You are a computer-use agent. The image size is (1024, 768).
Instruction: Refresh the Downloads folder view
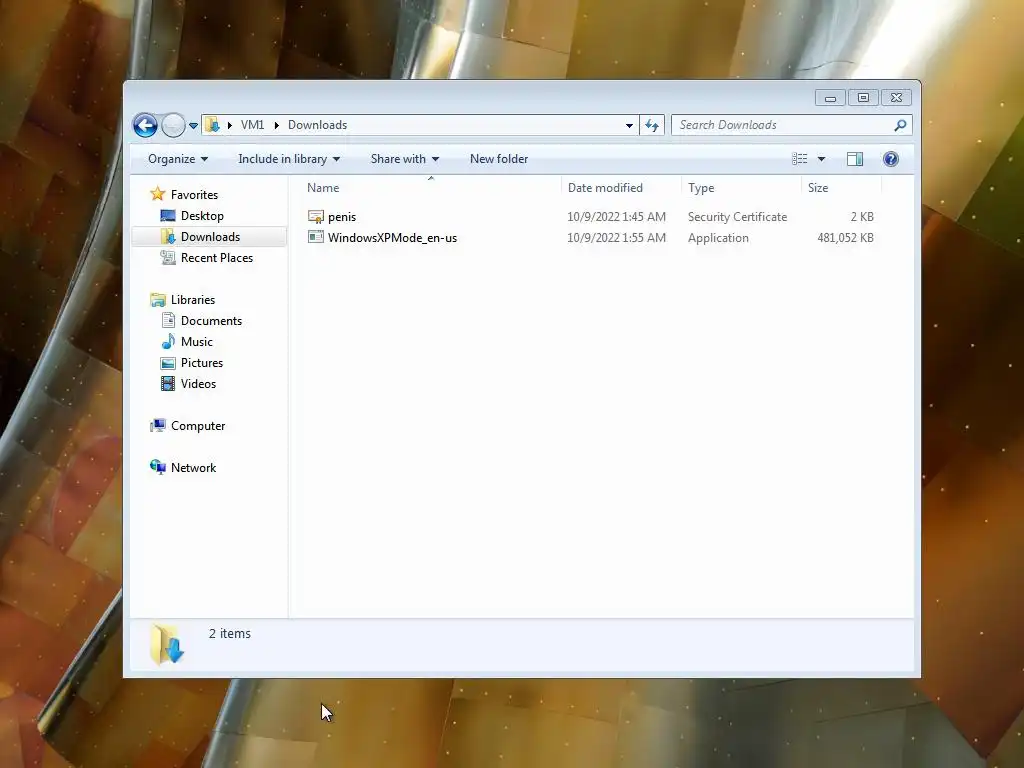pyautogui.click(x=652, y=125)
